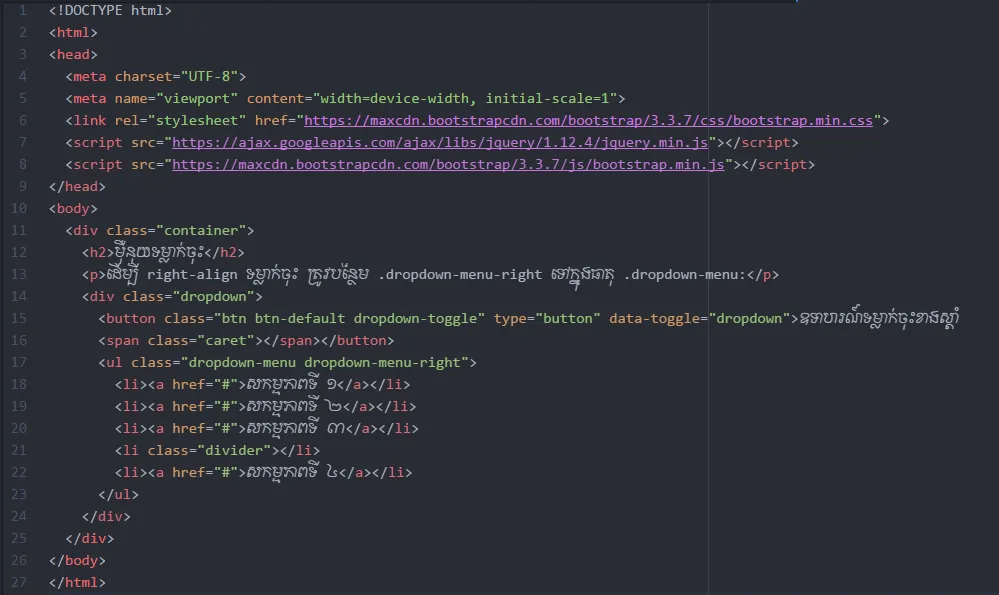Open the jquery.min.js googleapis URL
Image resolution: width=999 pixels, height=595 pixels.
(440, 143)
